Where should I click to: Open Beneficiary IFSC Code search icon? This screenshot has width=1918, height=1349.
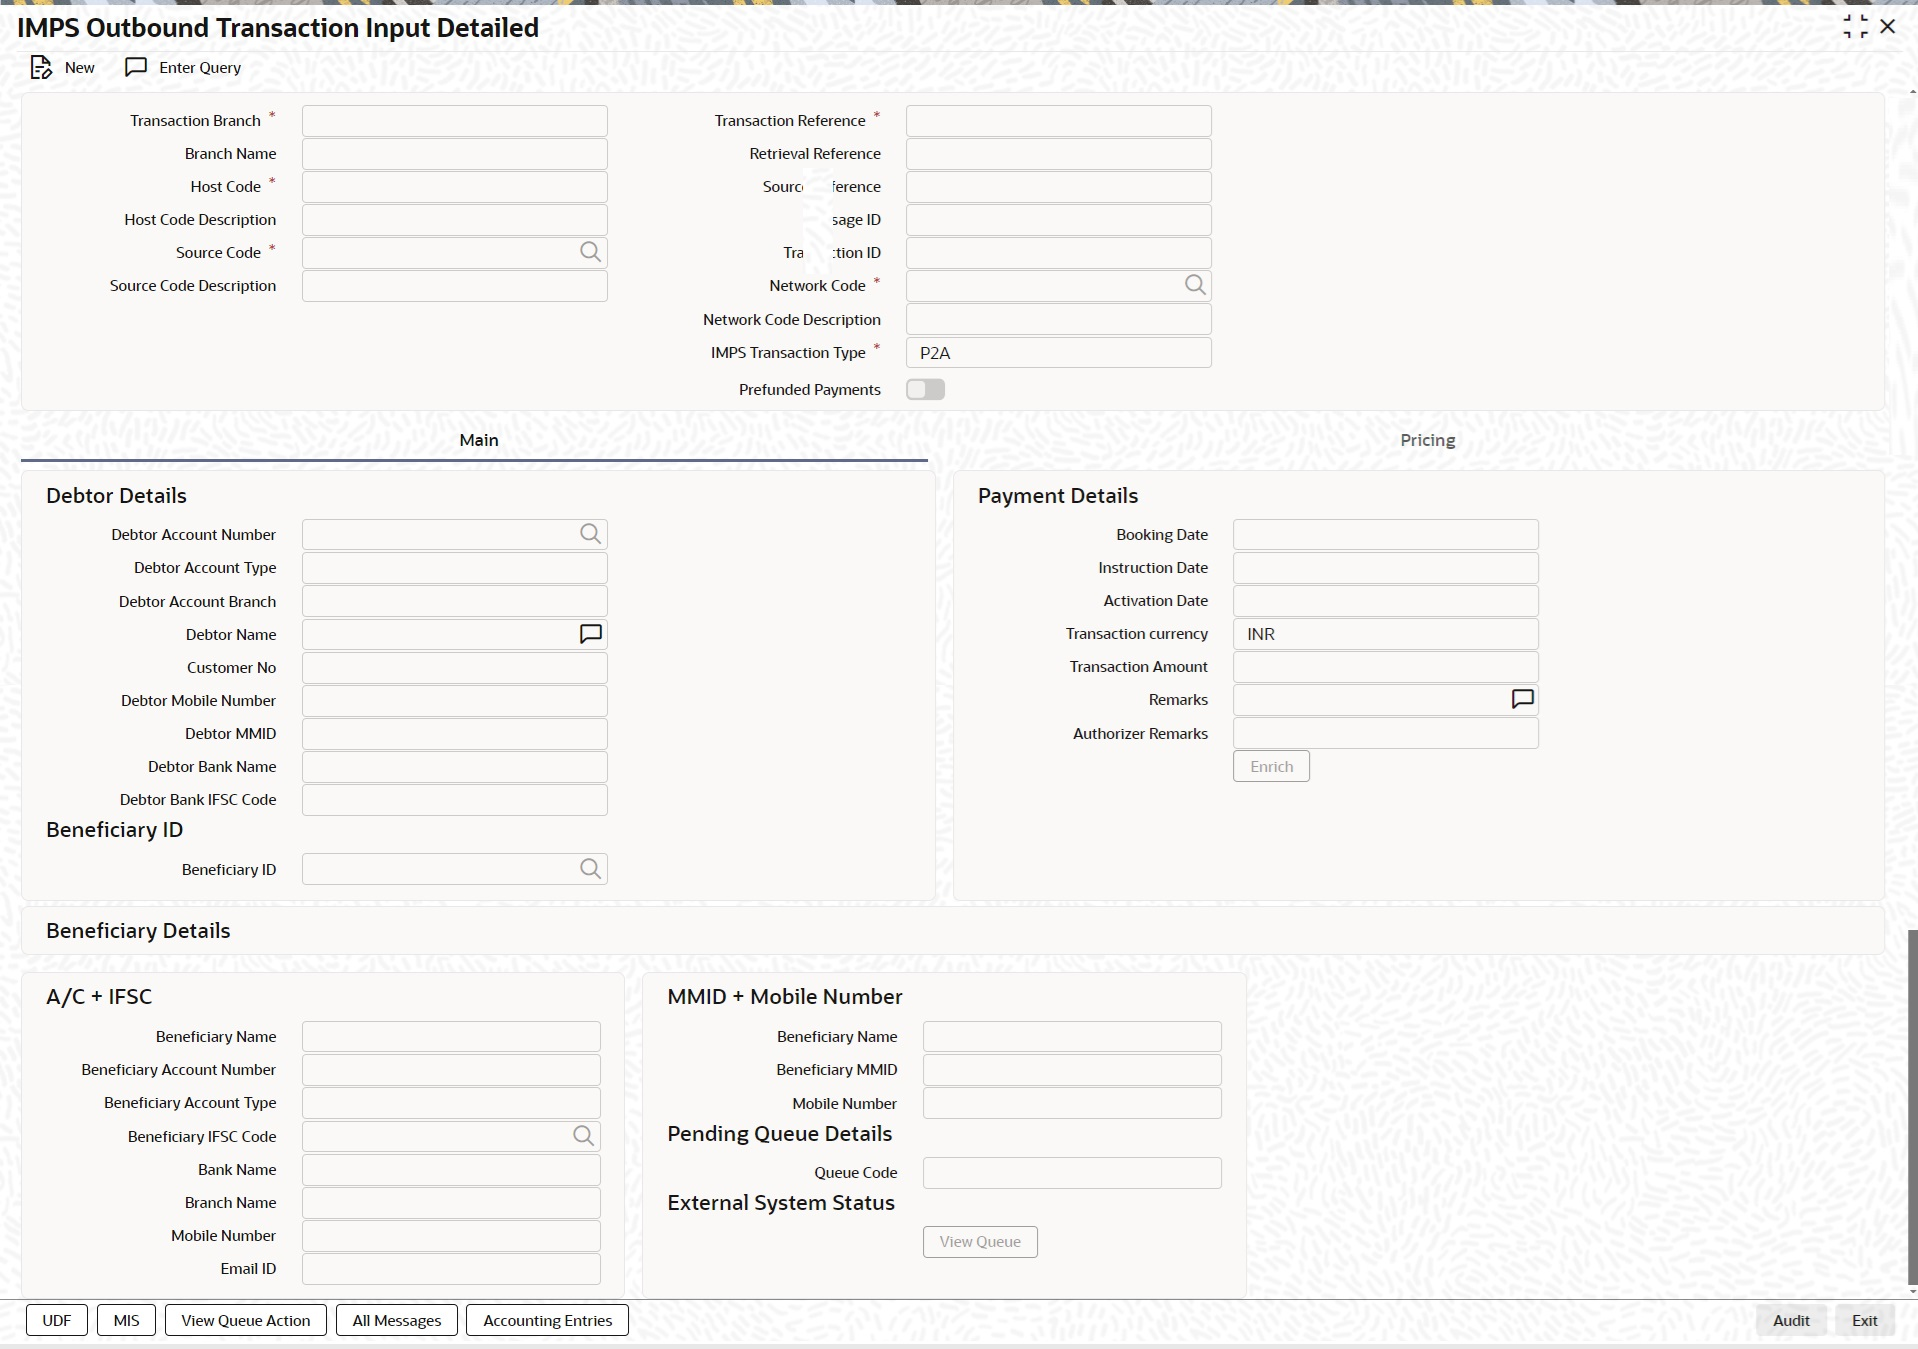584,1136
